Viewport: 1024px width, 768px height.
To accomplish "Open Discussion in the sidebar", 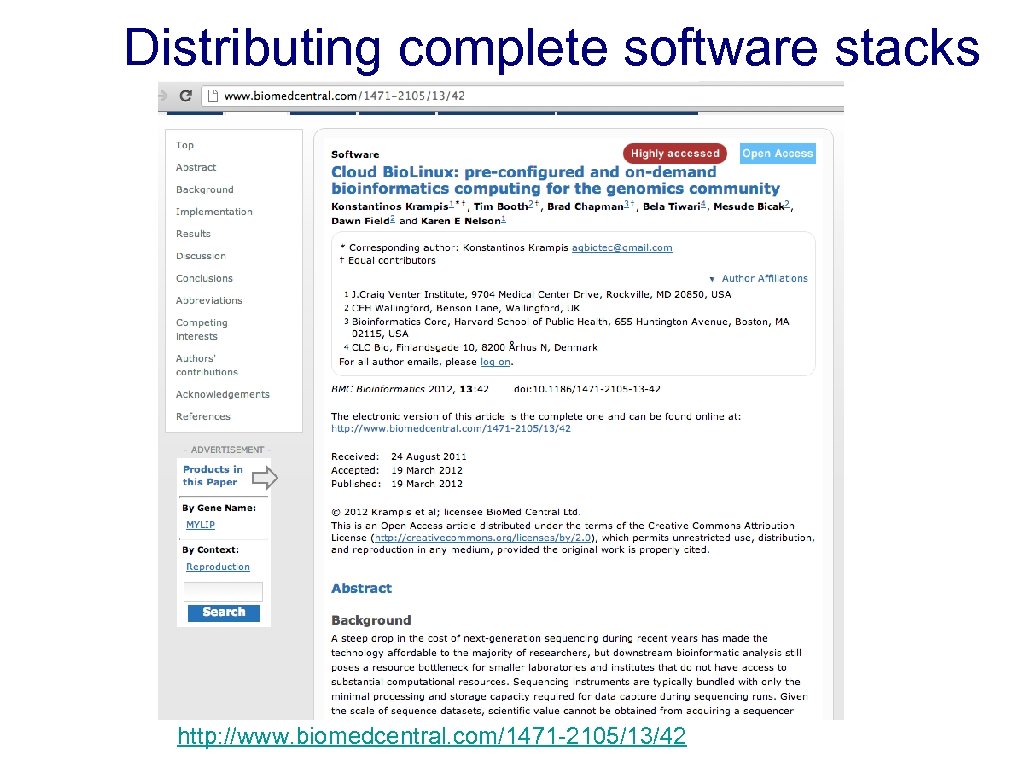I will click(200, 255).
